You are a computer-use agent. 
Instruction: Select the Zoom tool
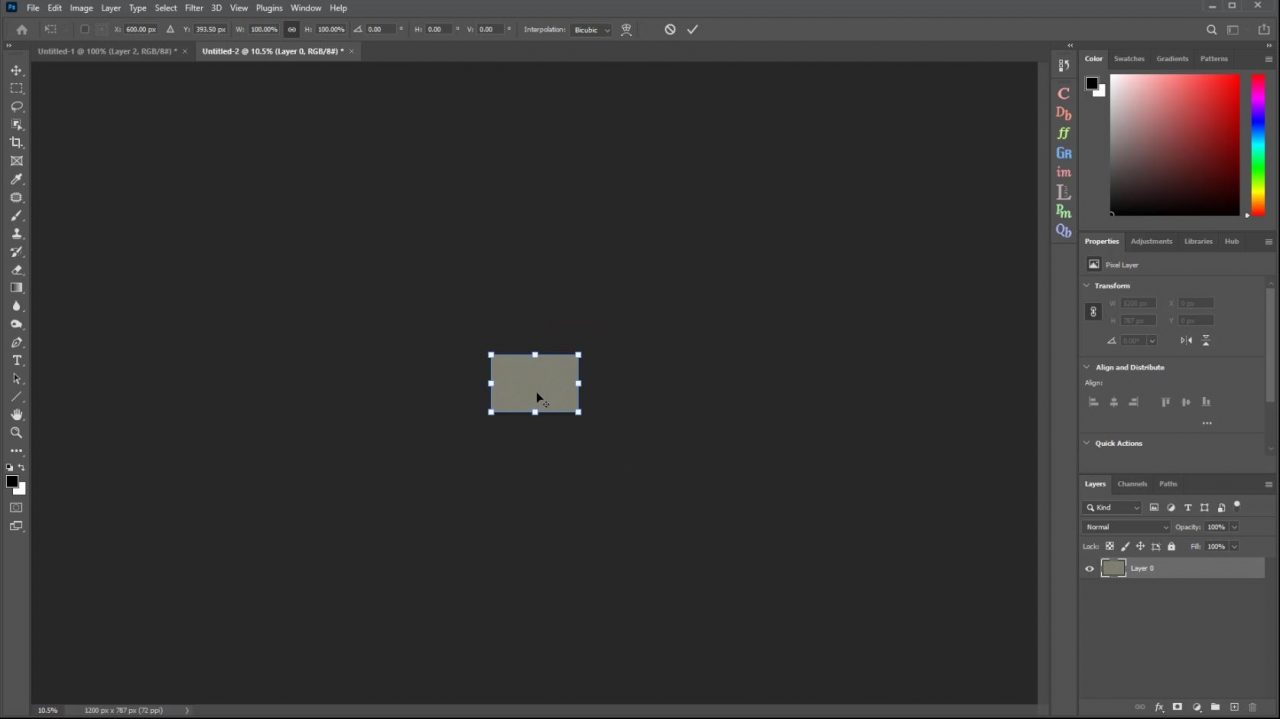pyautogui.click(x=16, y=433)
